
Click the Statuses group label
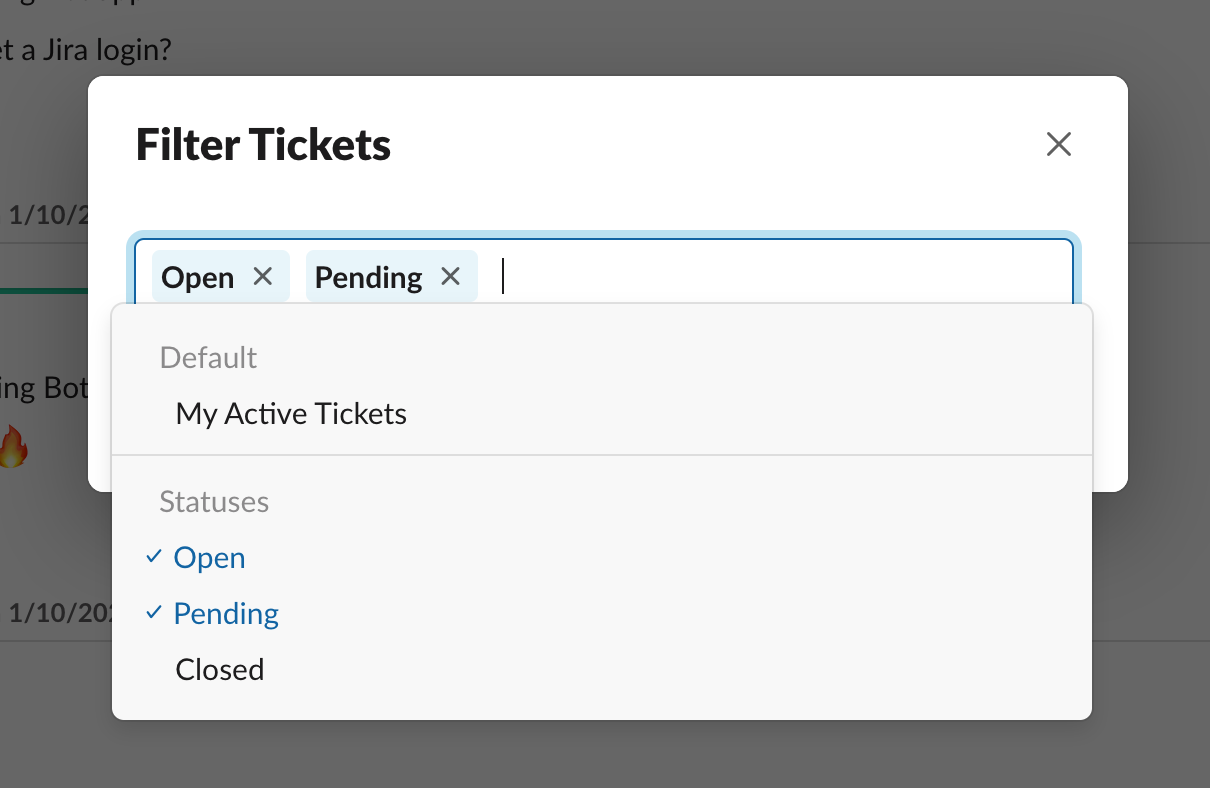214,502
